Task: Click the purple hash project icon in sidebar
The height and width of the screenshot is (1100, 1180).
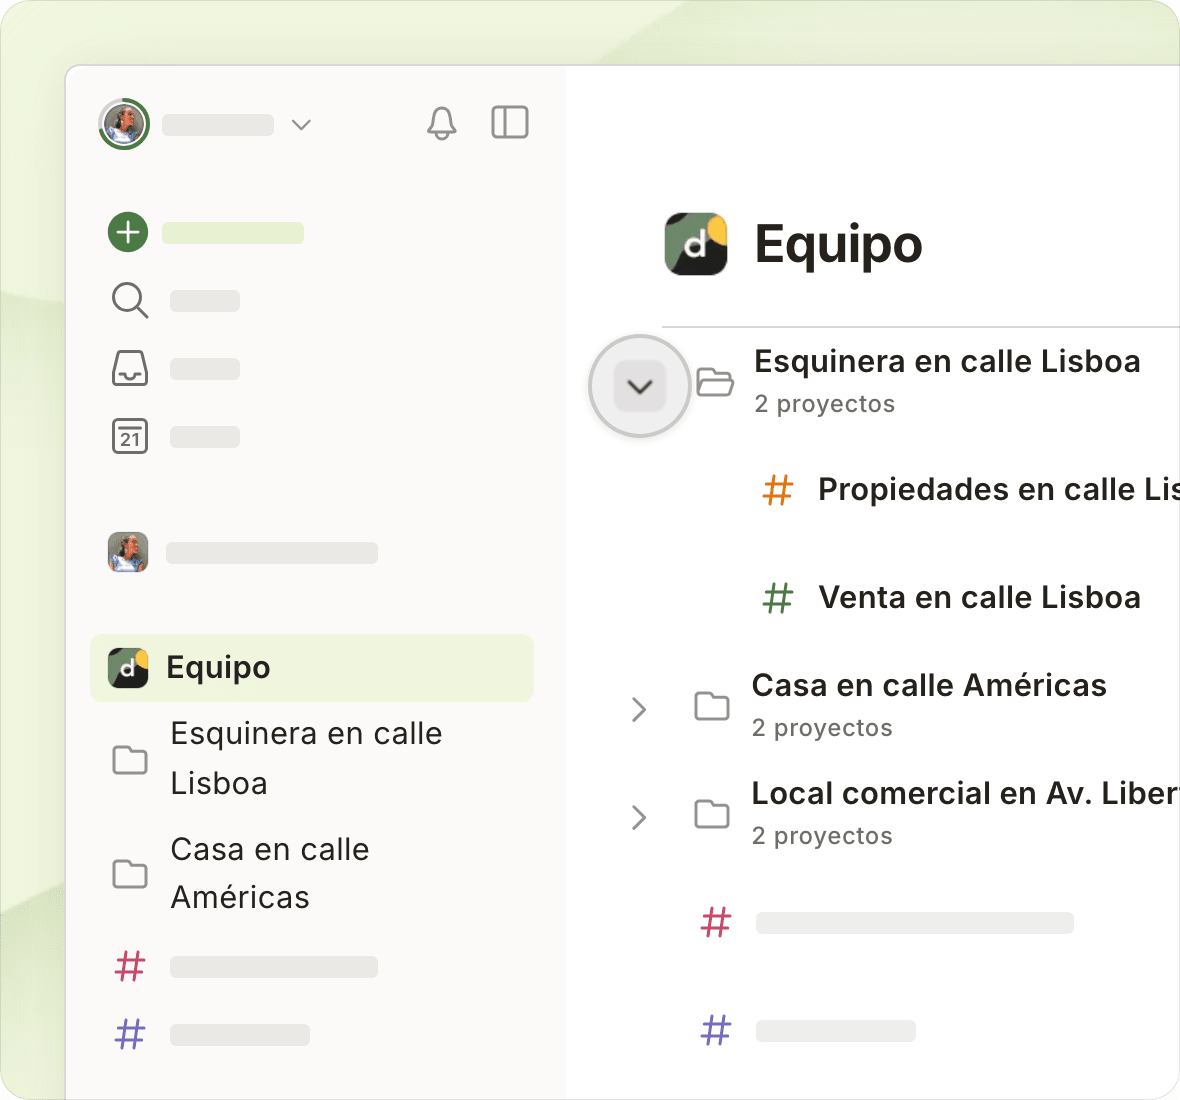Action: [x=129, y=1035]
